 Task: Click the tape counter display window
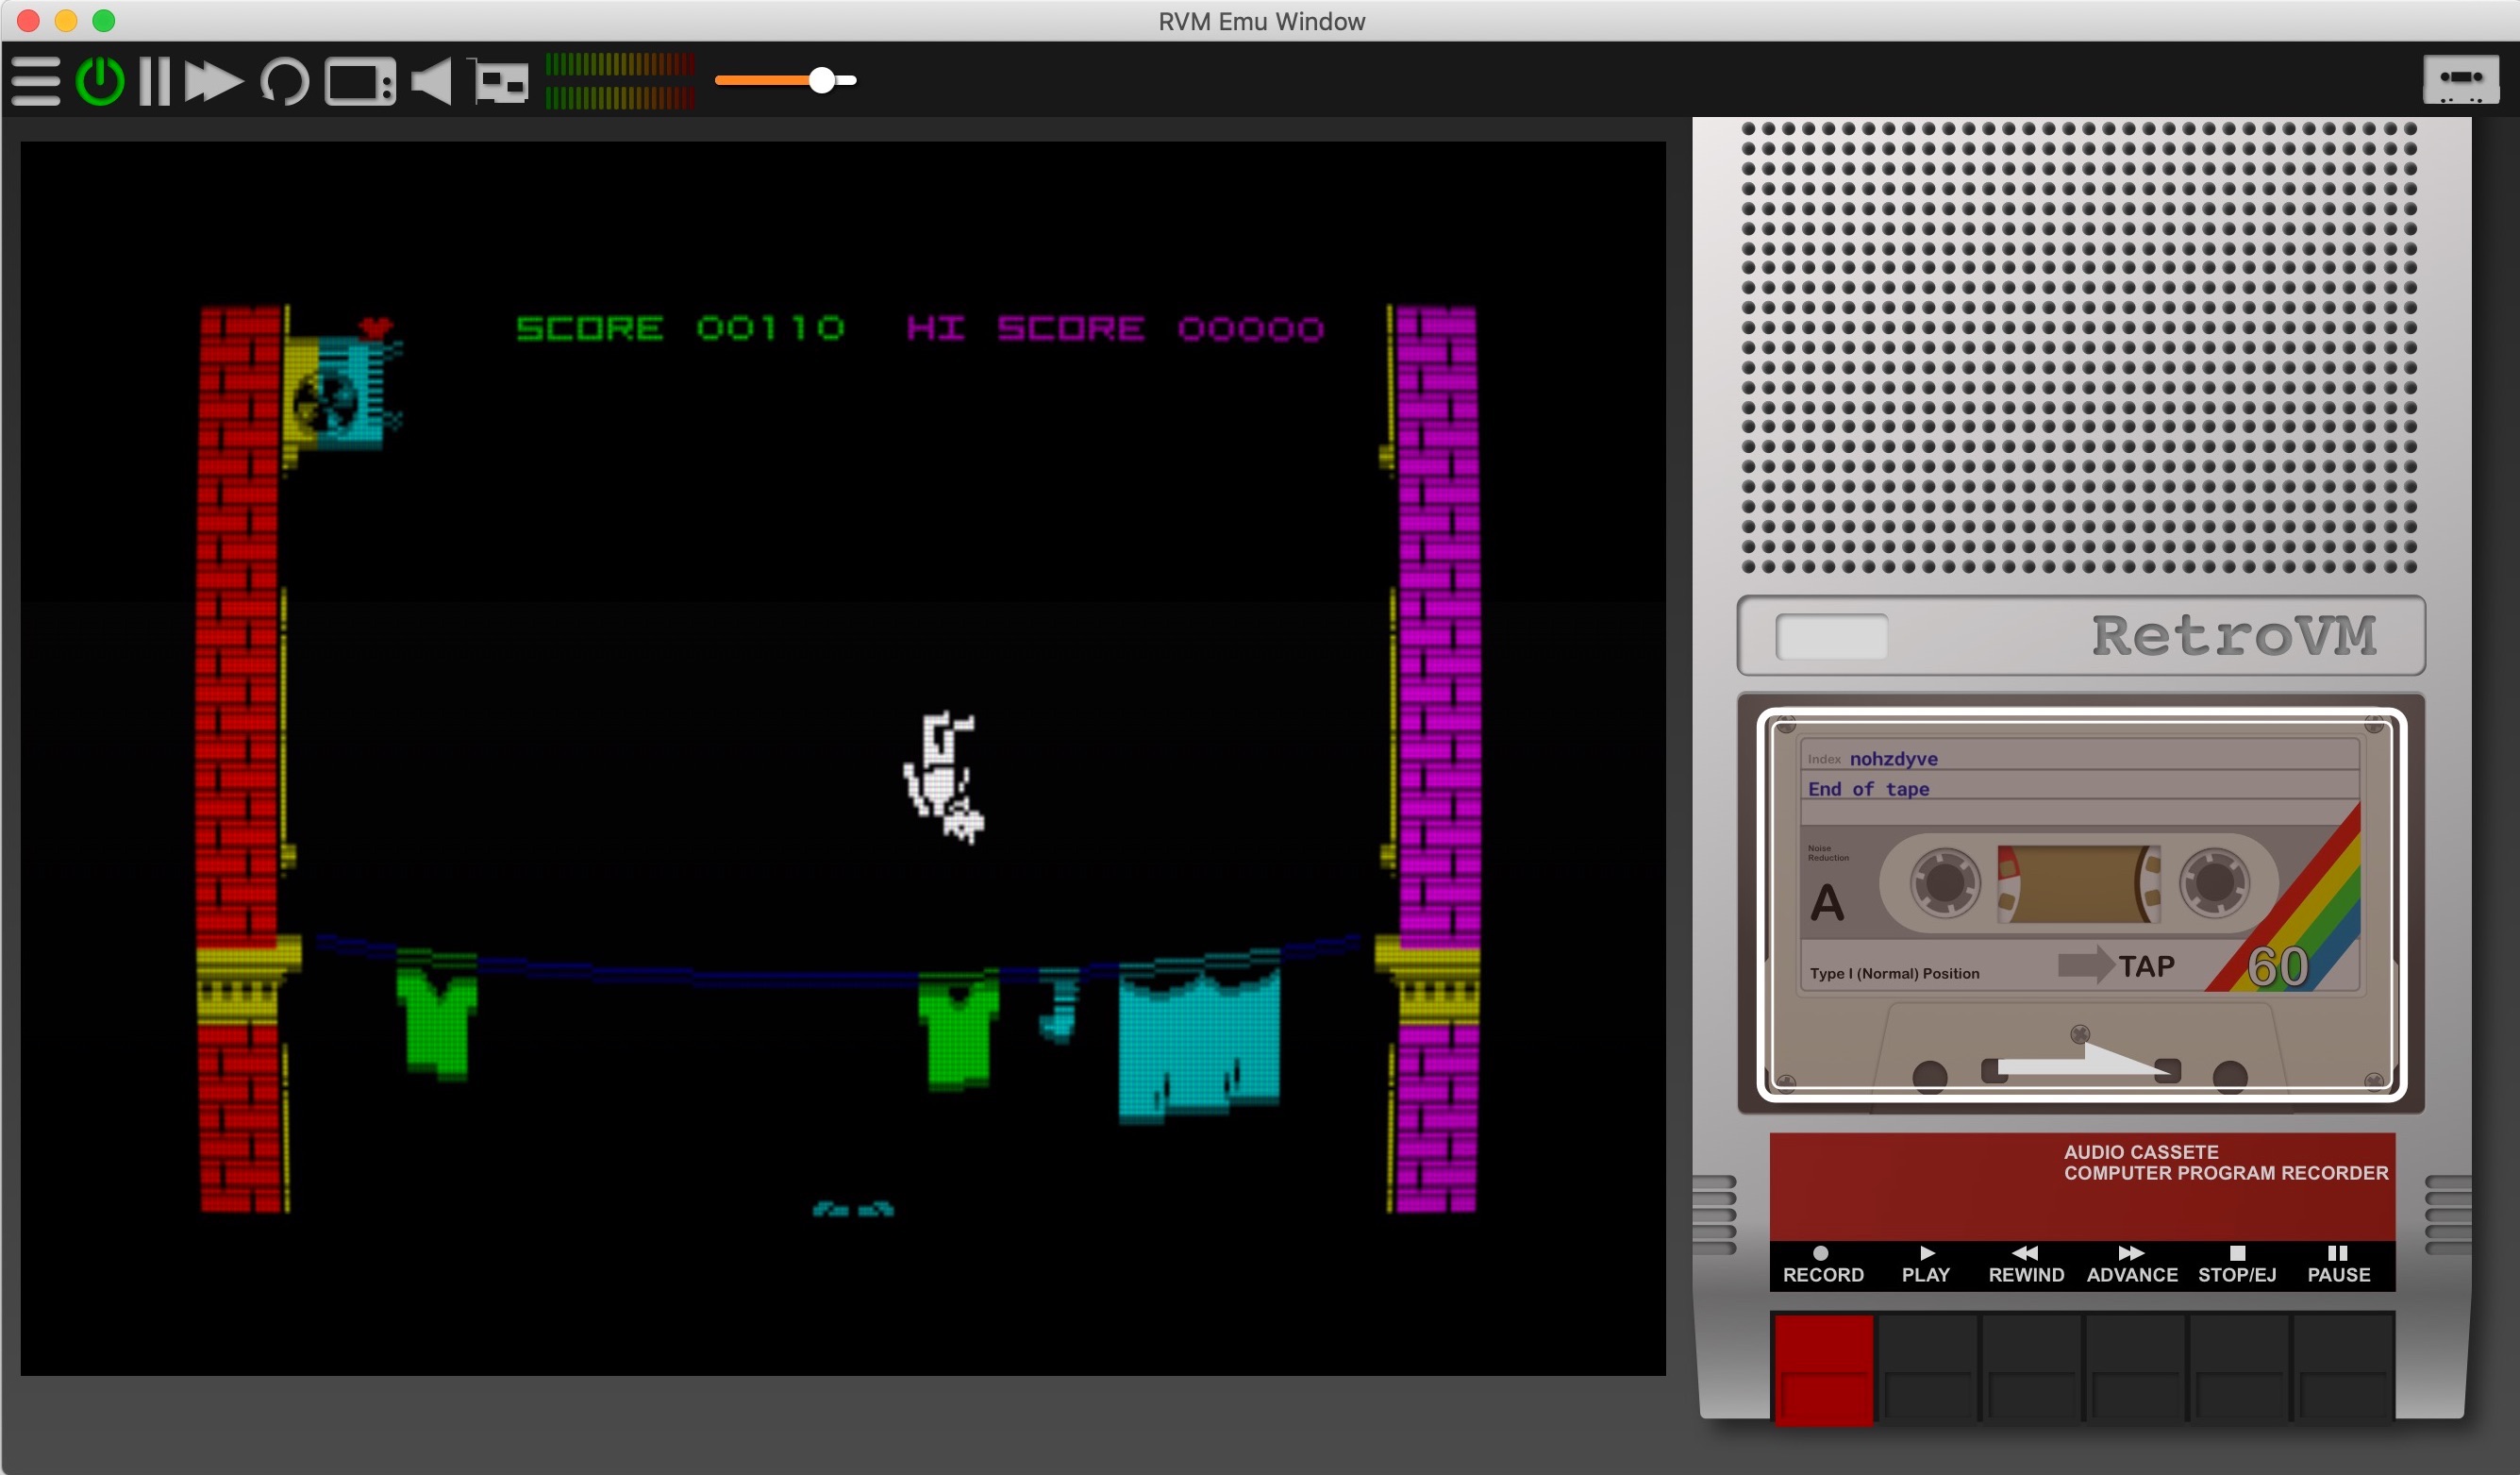point(1831,636)
